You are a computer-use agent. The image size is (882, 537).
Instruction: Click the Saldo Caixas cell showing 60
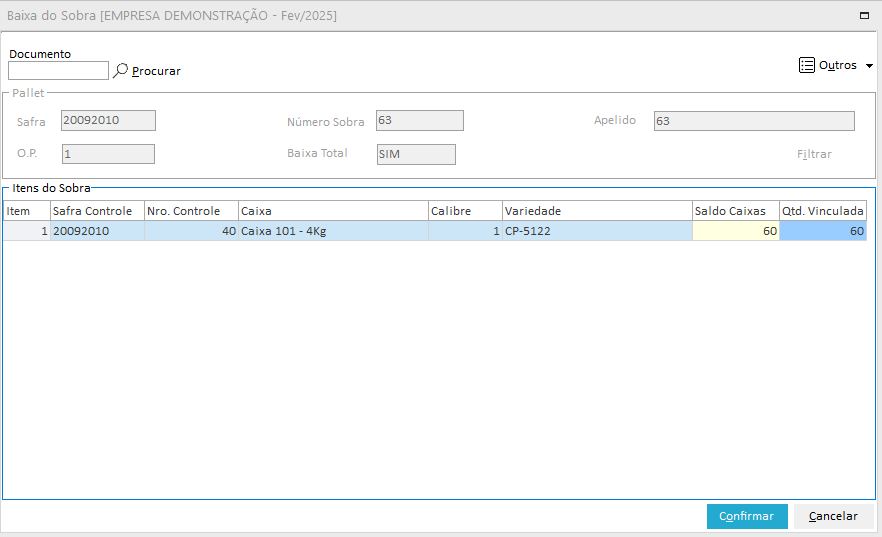coord(736,231)
